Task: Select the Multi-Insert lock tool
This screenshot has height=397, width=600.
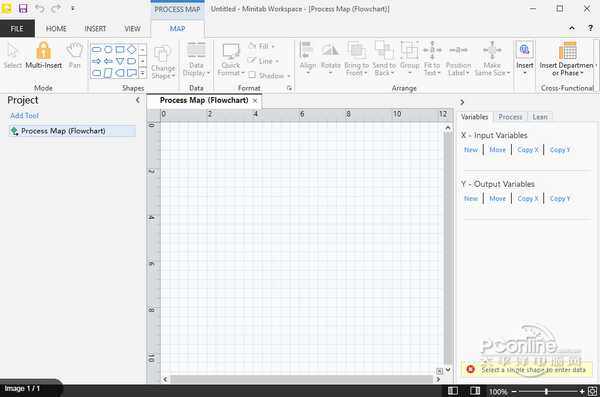Action: coord(43,55)
